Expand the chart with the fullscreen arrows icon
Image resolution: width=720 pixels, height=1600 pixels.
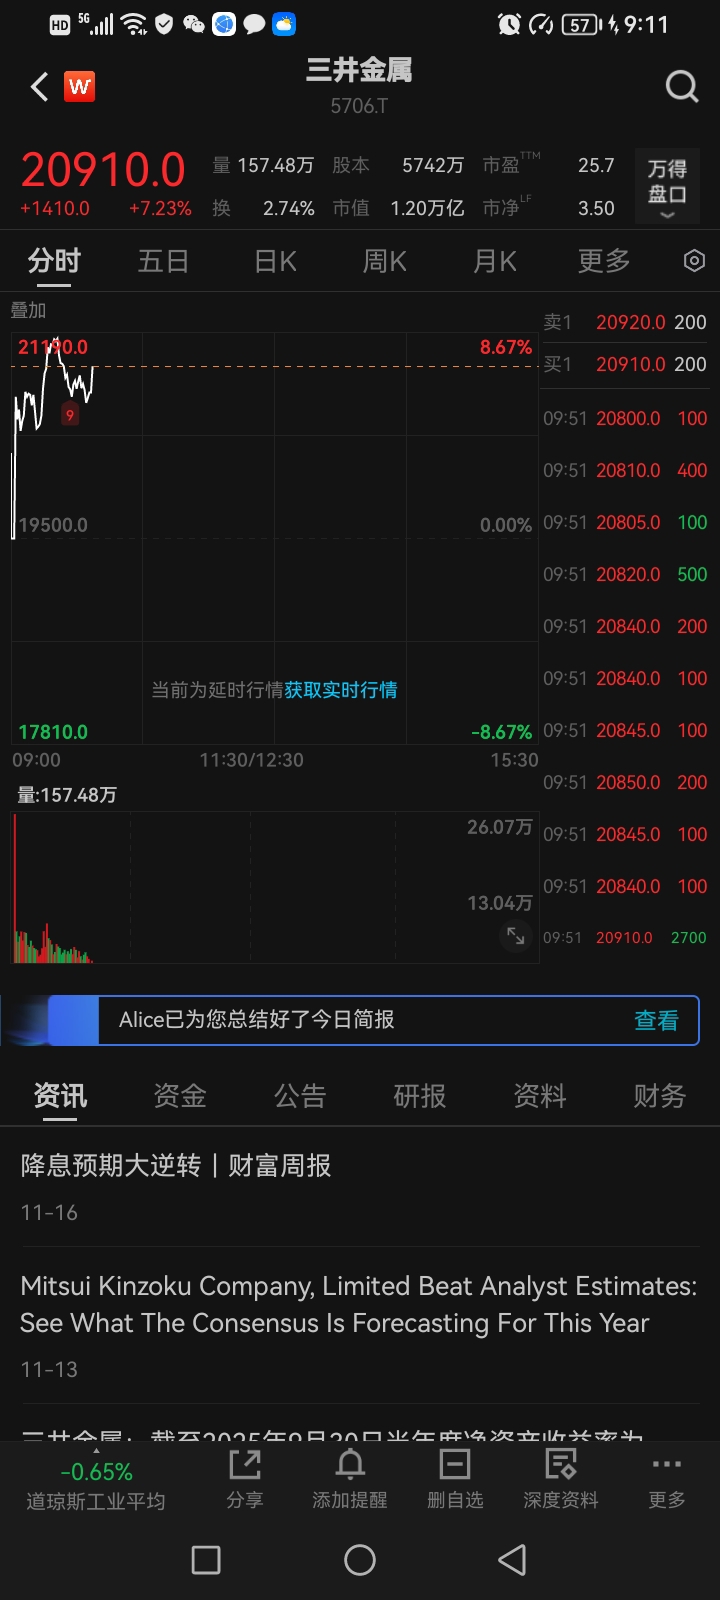pos(516,936)
